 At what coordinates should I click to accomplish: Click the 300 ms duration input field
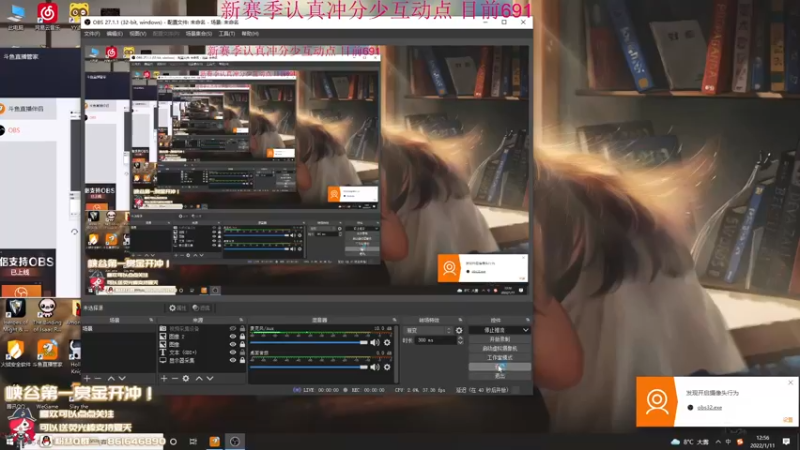(436, 340)
